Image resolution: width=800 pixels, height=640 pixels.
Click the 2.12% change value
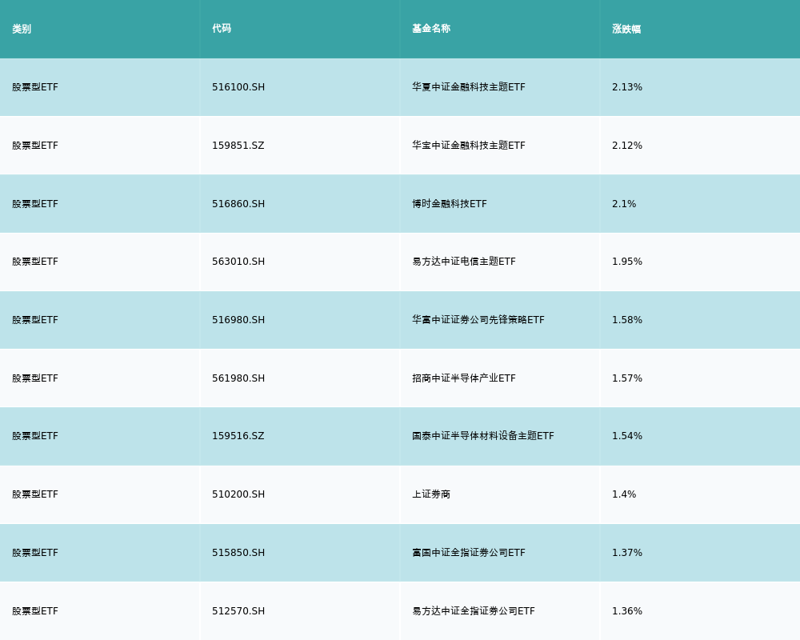point(627,145)
